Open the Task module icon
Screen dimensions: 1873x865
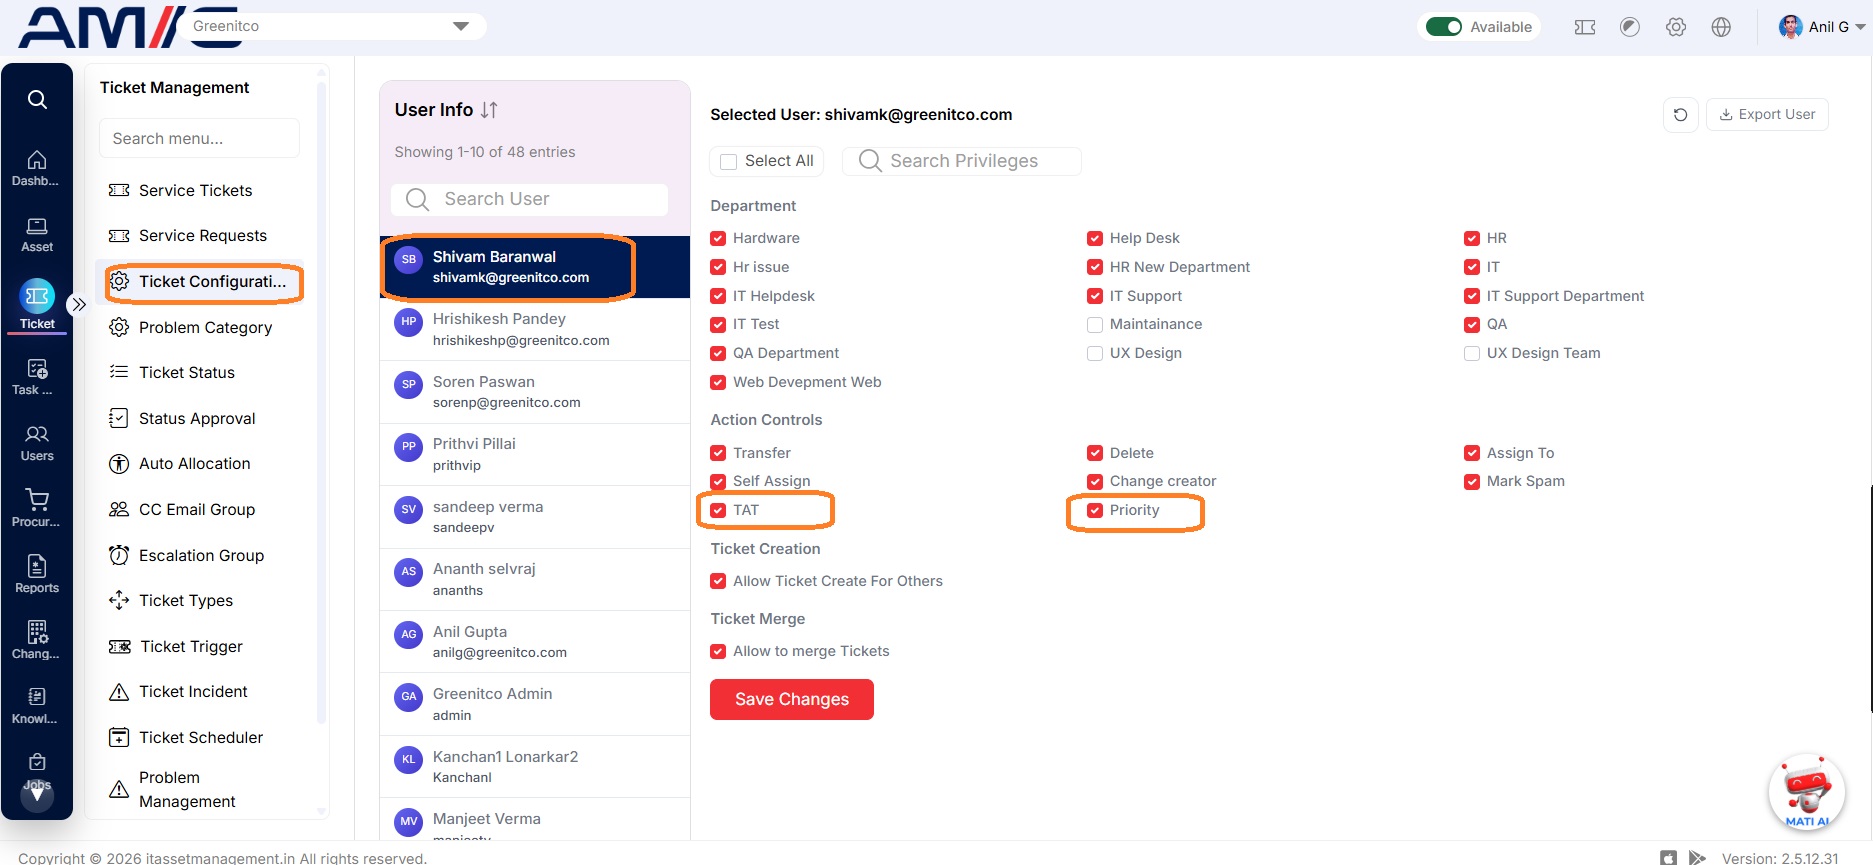tap(37, 377)
